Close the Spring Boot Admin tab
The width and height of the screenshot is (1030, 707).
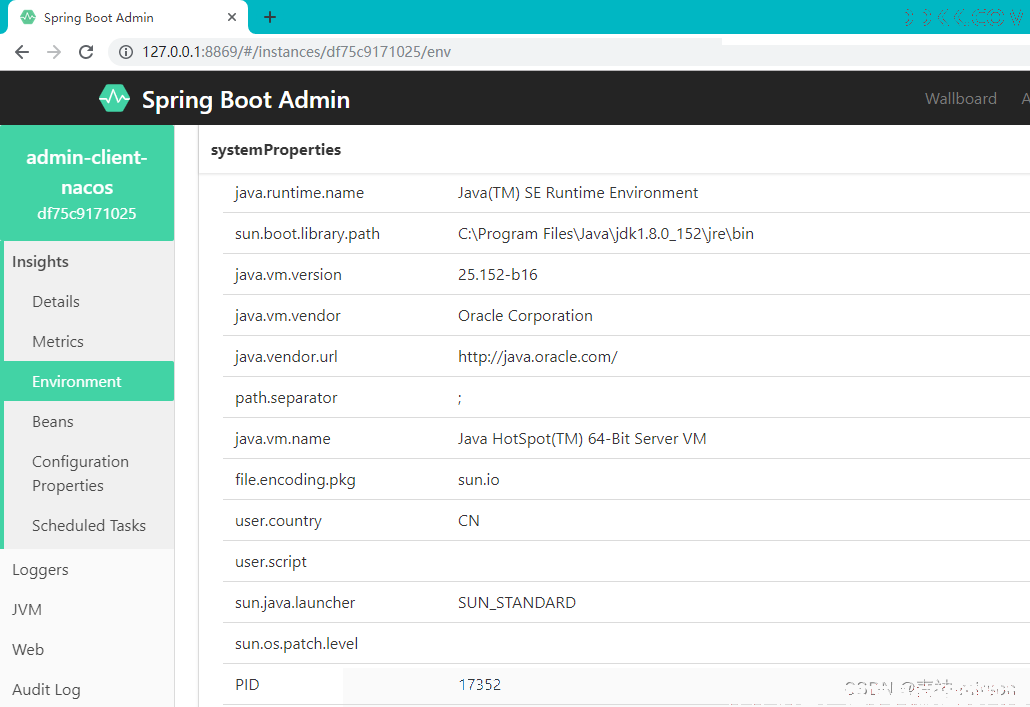coord(232,17)
